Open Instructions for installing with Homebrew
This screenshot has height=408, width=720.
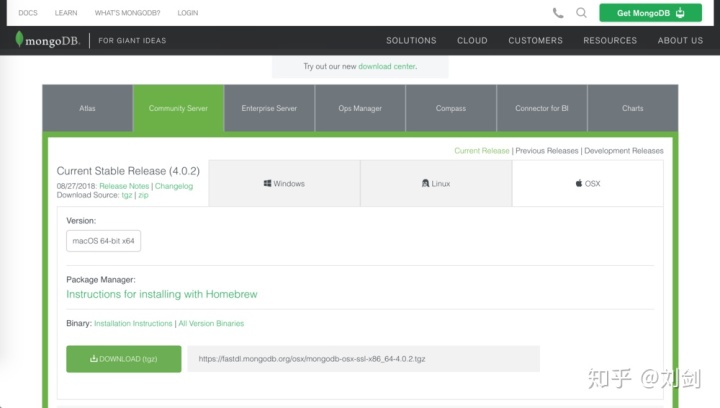pos(162,294)
